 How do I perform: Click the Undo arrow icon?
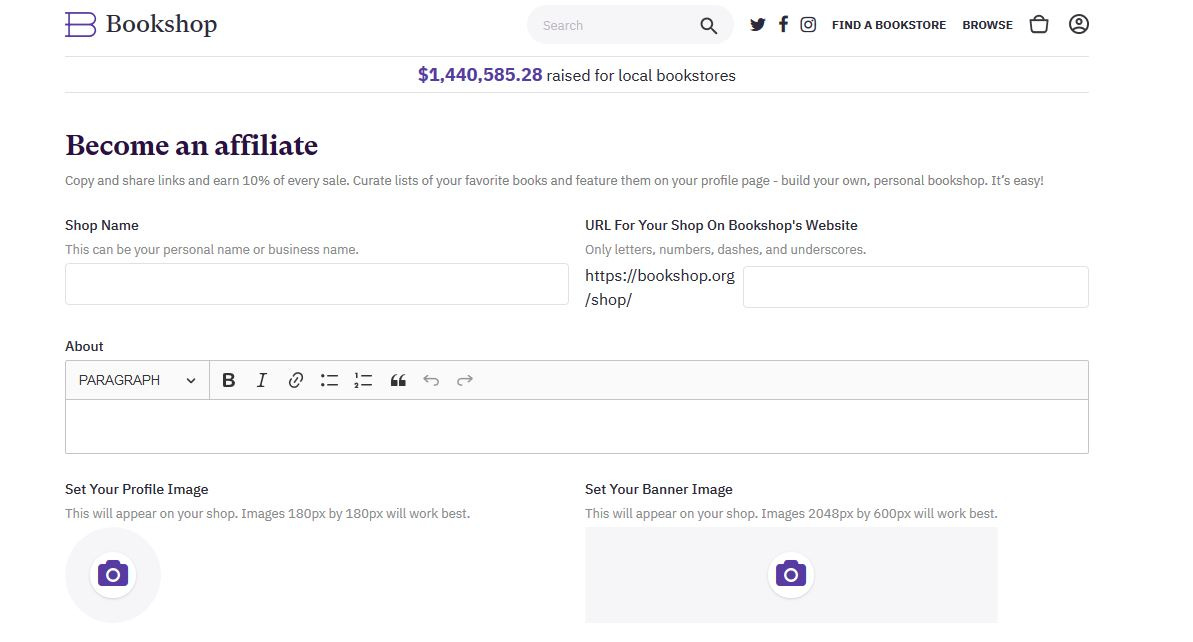point(431,380)
